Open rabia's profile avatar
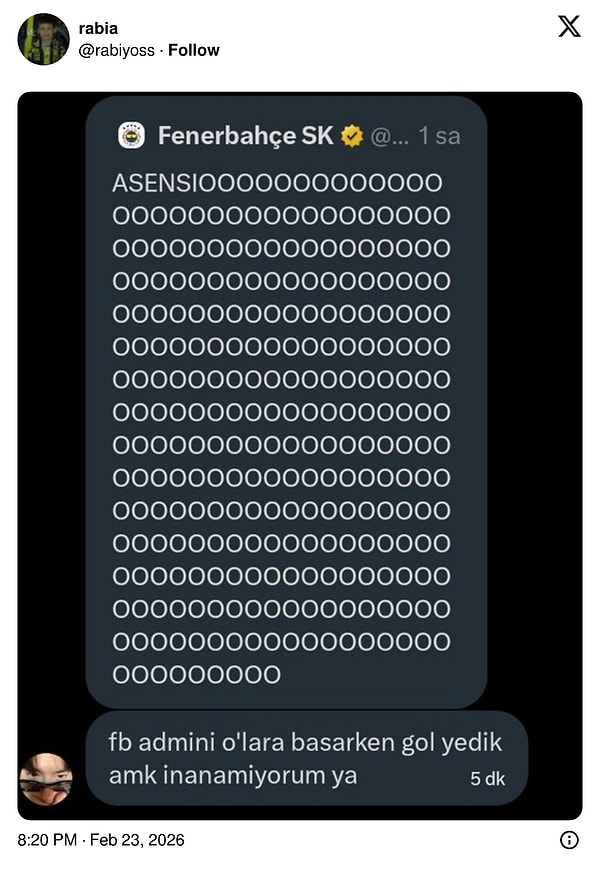The width and height of the screenshot is (600, 870). pos(44,39)
